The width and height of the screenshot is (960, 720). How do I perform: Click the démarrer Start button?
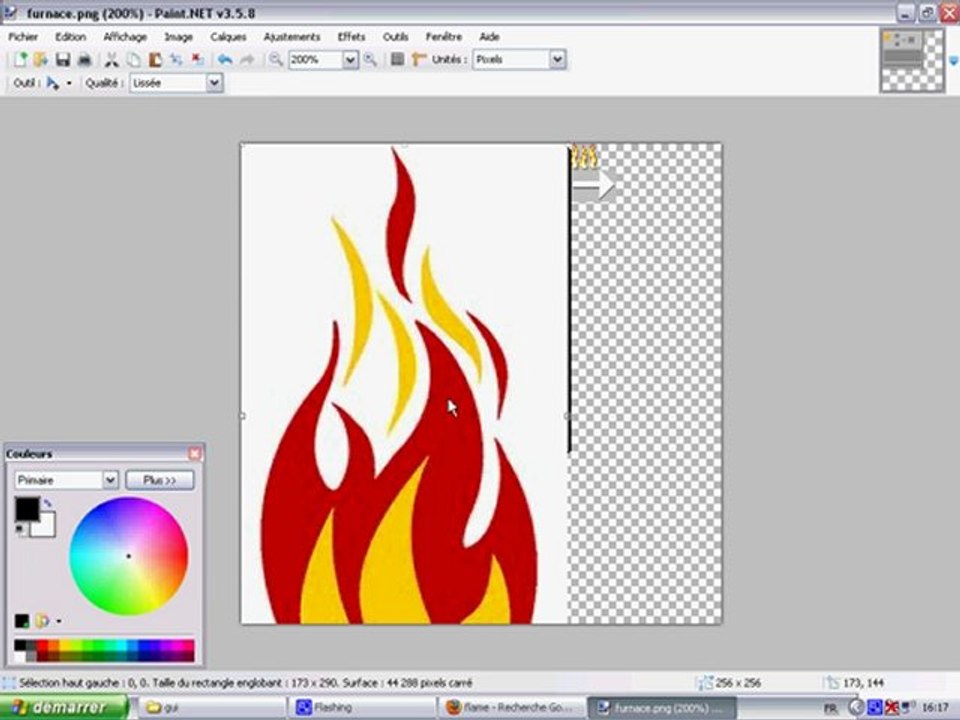64,708
